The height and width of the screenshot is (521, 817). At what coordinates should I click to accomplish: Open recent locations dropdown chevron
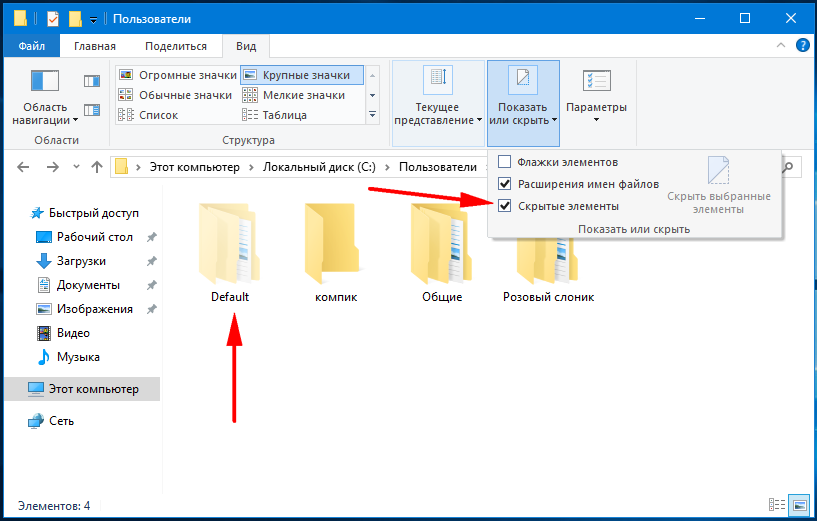(x=77, y=167)
